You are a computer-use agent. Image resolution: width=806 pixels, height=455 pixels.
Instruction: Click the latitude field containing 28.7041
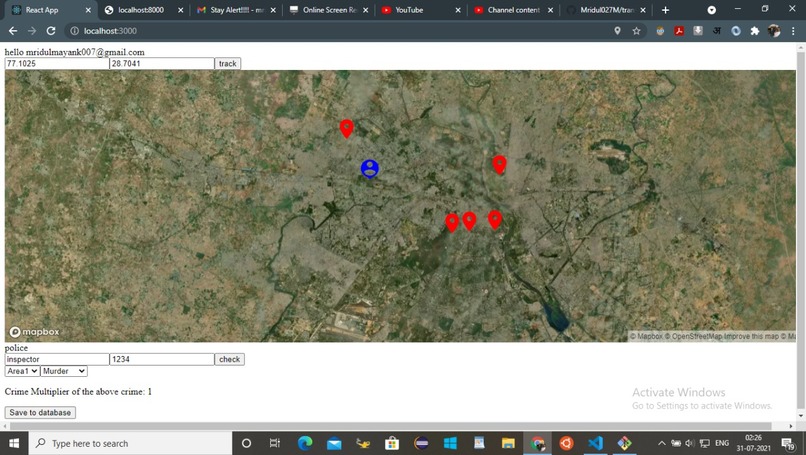coord(162,64)
